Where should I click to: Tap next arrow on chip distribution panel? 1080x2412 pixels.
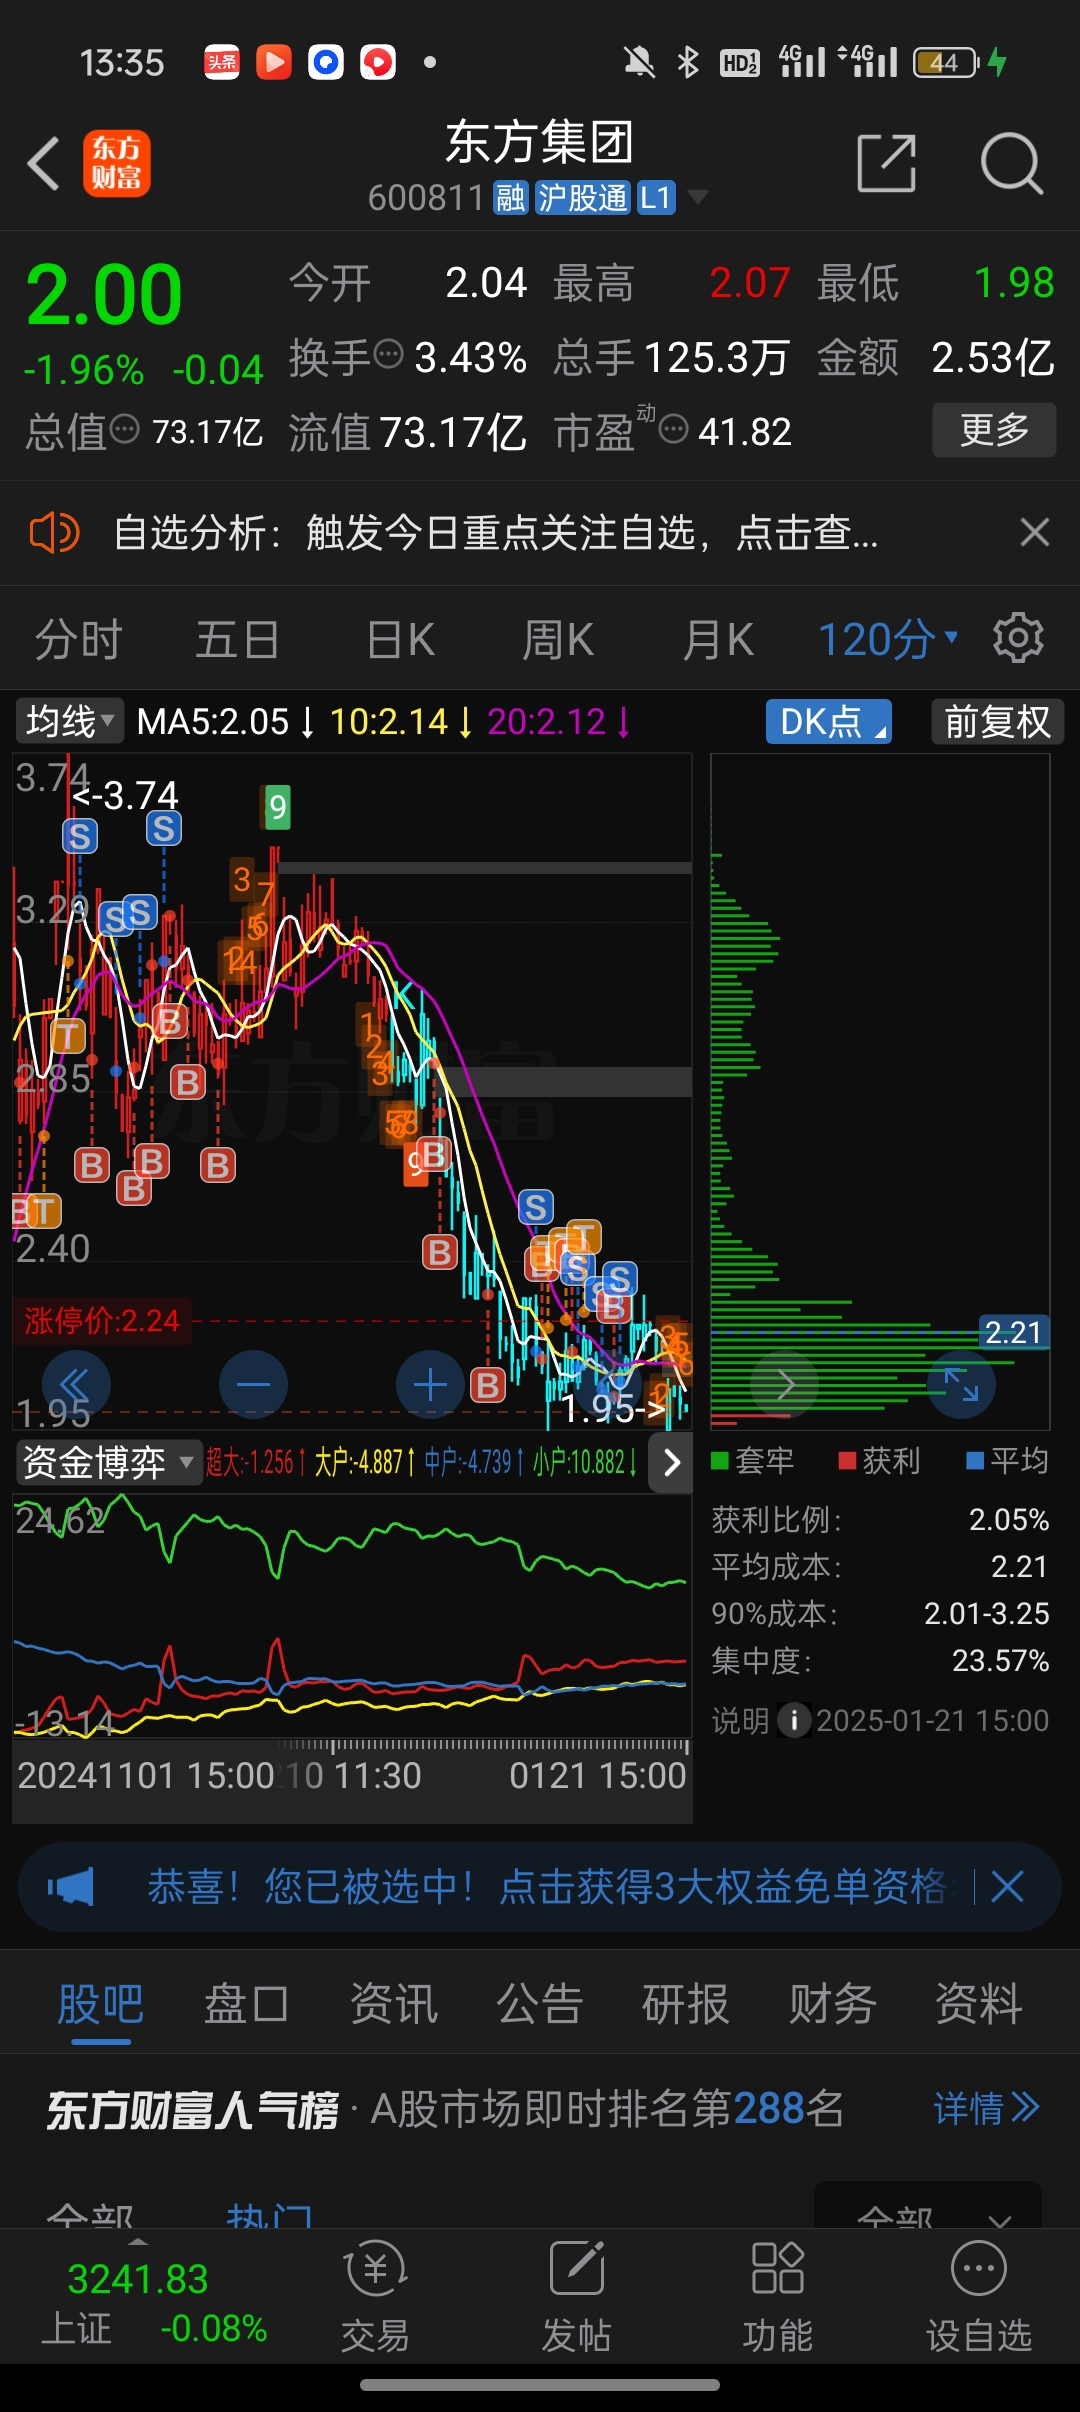pyautogui.click(x=785, y=1385)
